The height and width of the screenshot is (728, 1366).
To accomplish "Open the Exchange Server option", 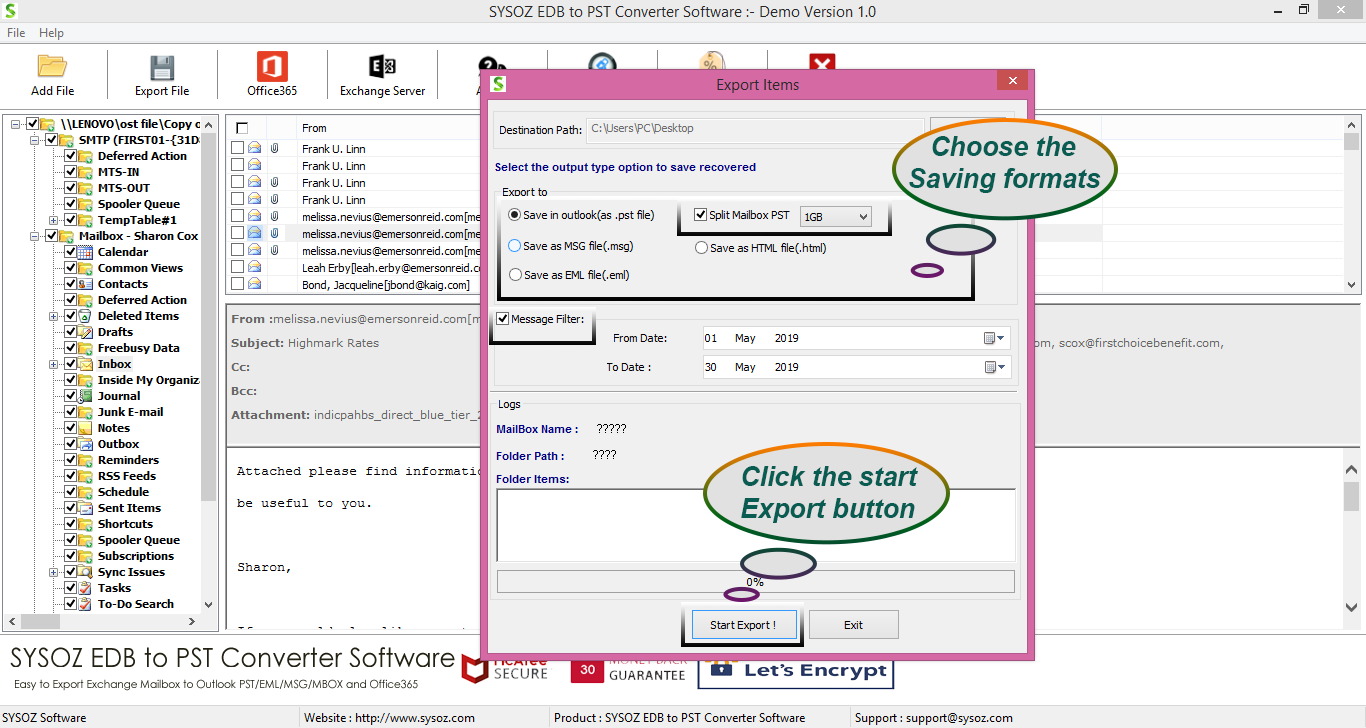I will (x=383, y=74).
